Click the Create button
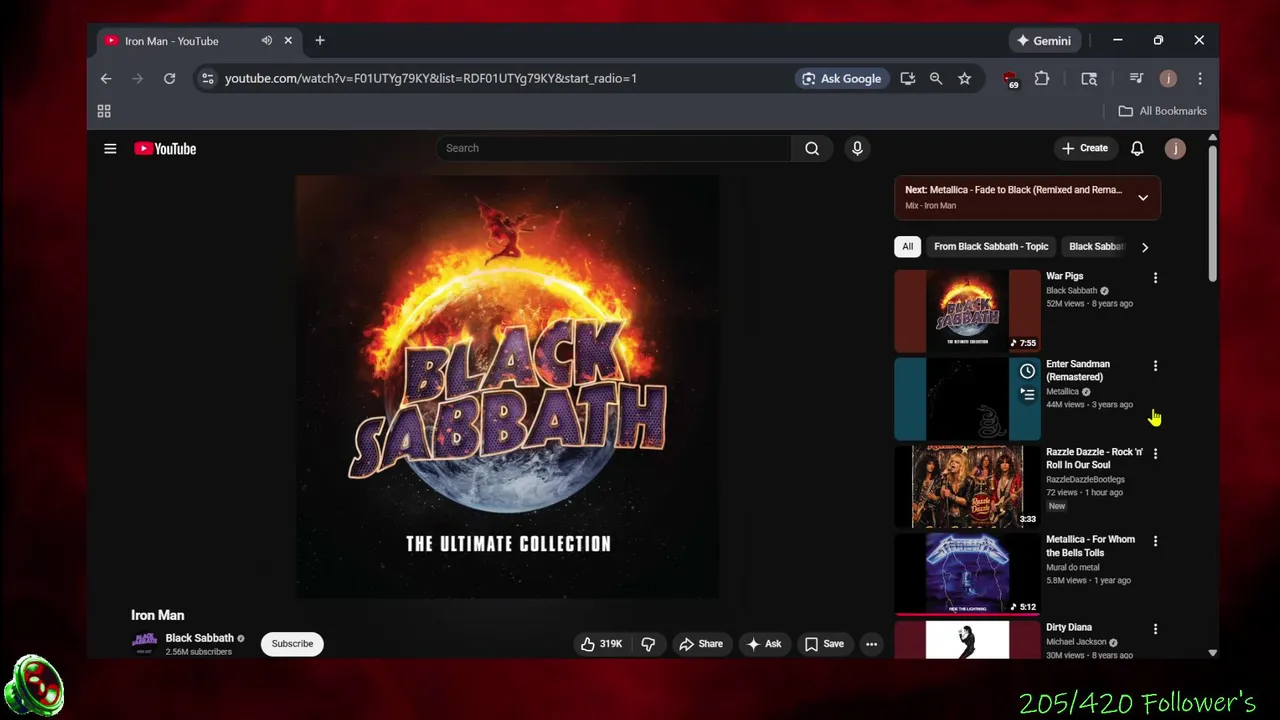 [1084, 148]
